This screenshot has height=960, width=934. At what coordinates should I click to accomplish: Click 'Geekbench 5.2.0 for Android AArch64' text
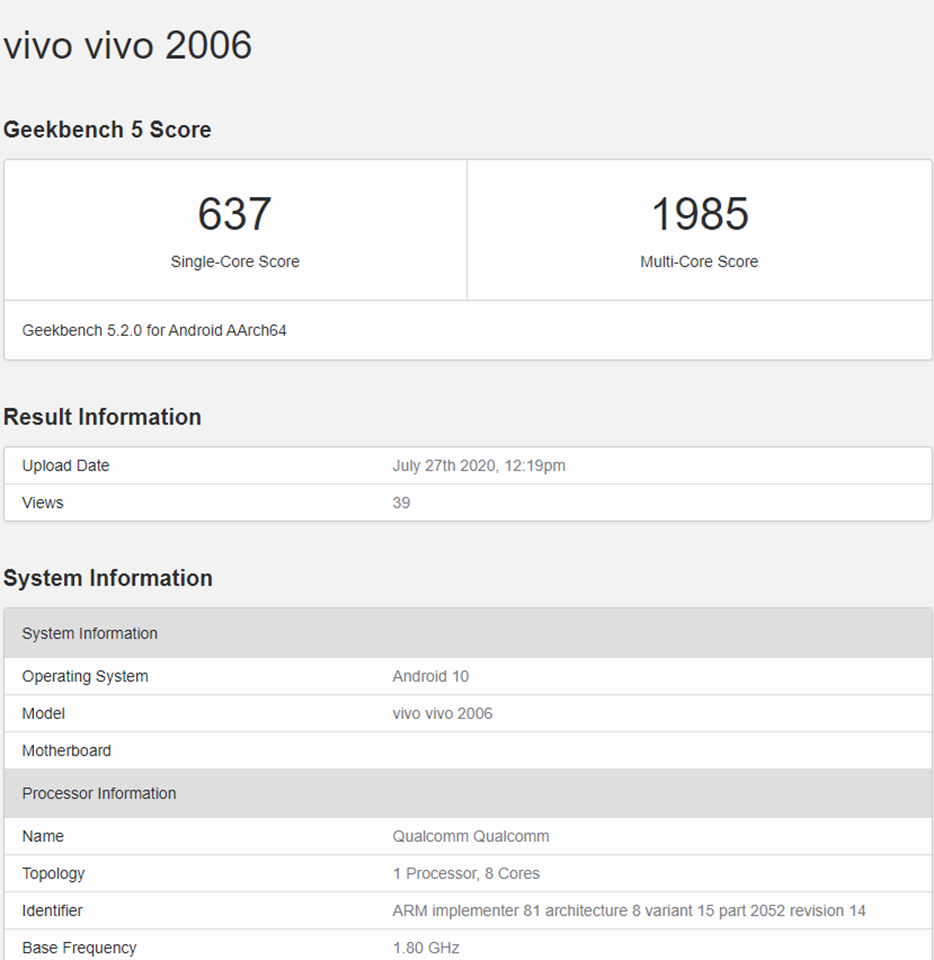[154, 331]
